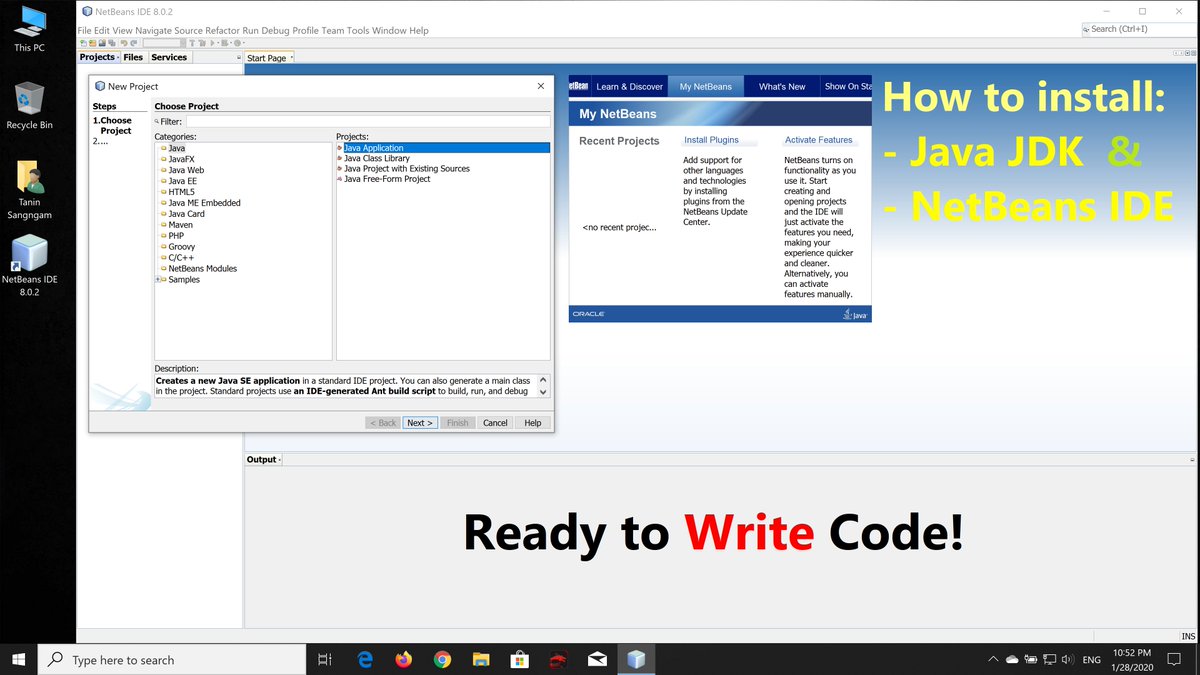Click Help in the New Project dialog

(x=533, y=423)
